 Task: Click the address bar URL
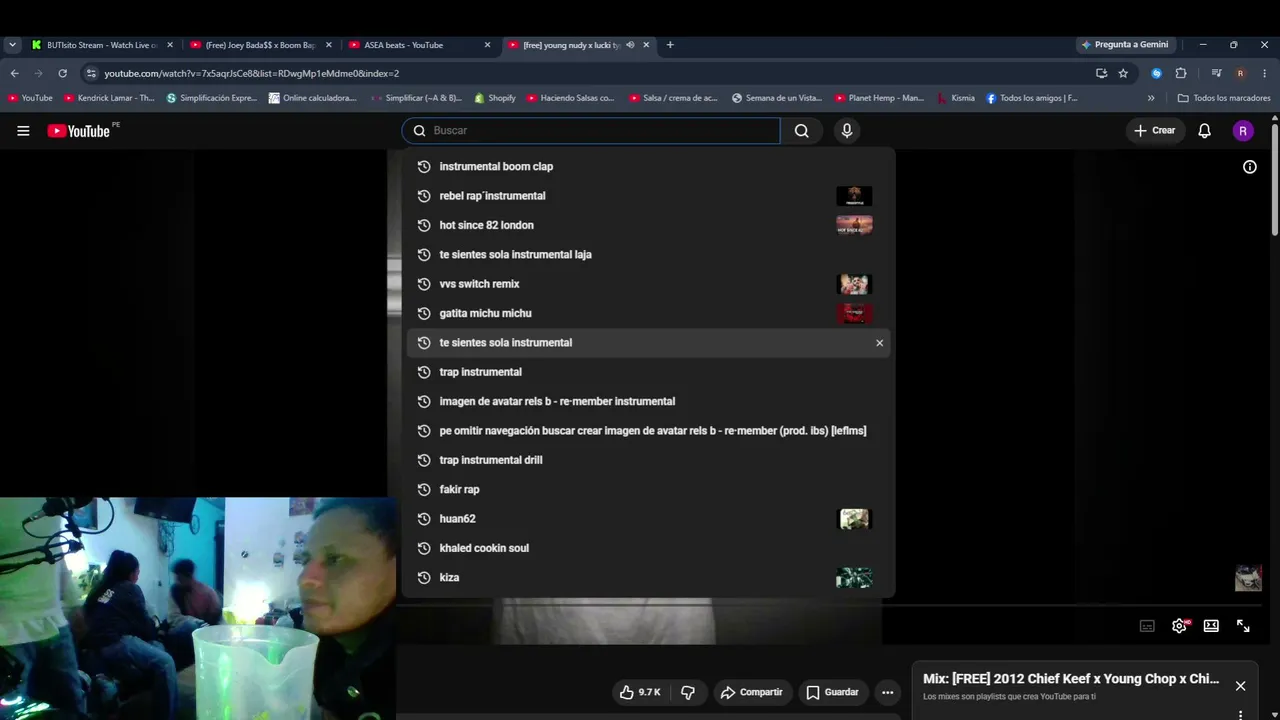252,73
